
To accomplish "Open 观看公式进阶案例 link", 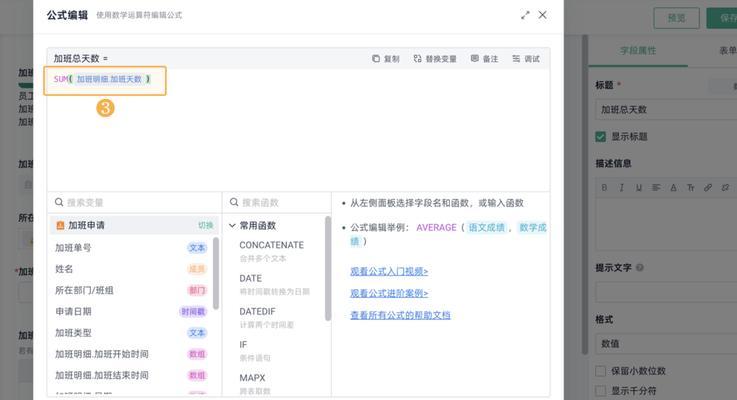I will [x=389, y=293].
